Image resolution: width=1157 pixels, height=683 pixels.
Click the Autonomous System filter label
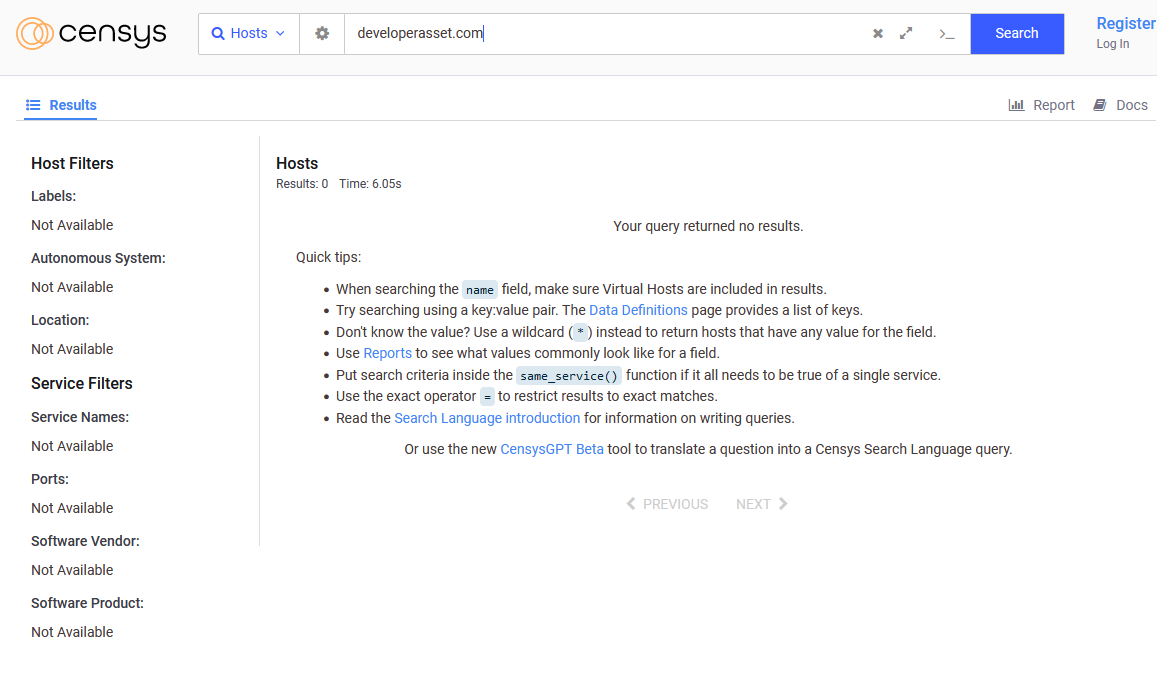[x=98, y=258]
